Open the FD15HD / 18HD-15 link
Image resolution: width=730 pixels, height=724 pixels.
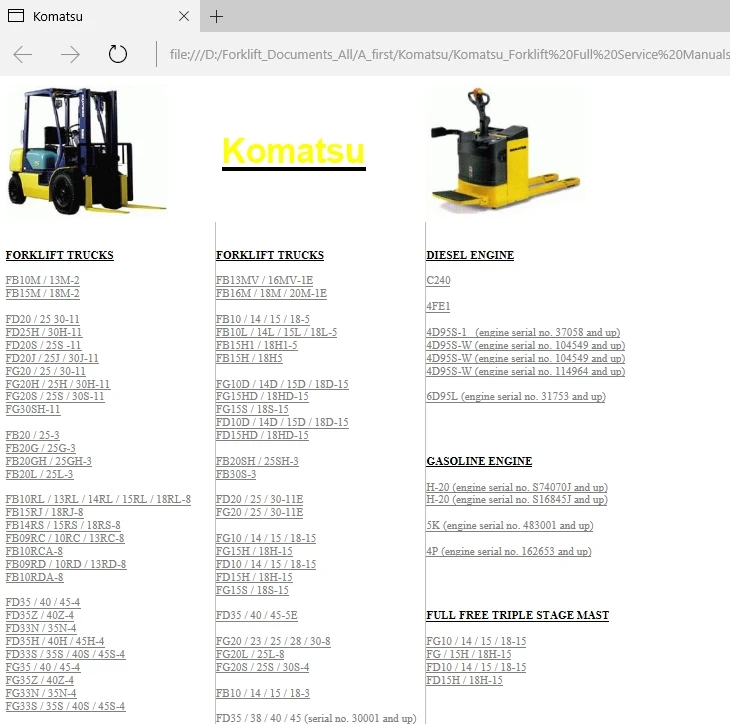[262, 435]
